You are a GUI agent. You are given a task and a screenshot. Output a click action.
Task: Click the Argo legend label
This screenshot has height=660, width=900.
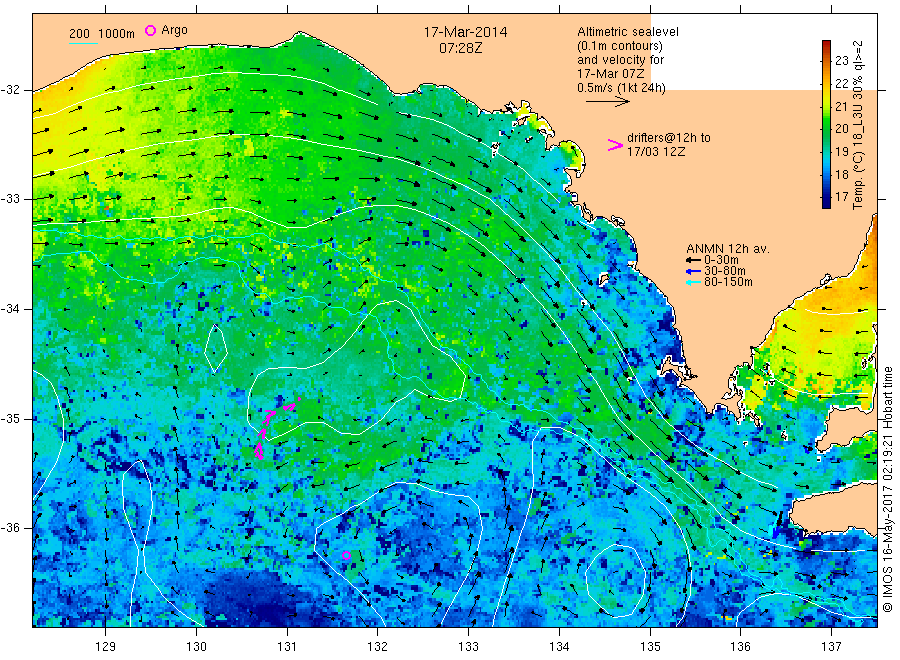point(174,30)
